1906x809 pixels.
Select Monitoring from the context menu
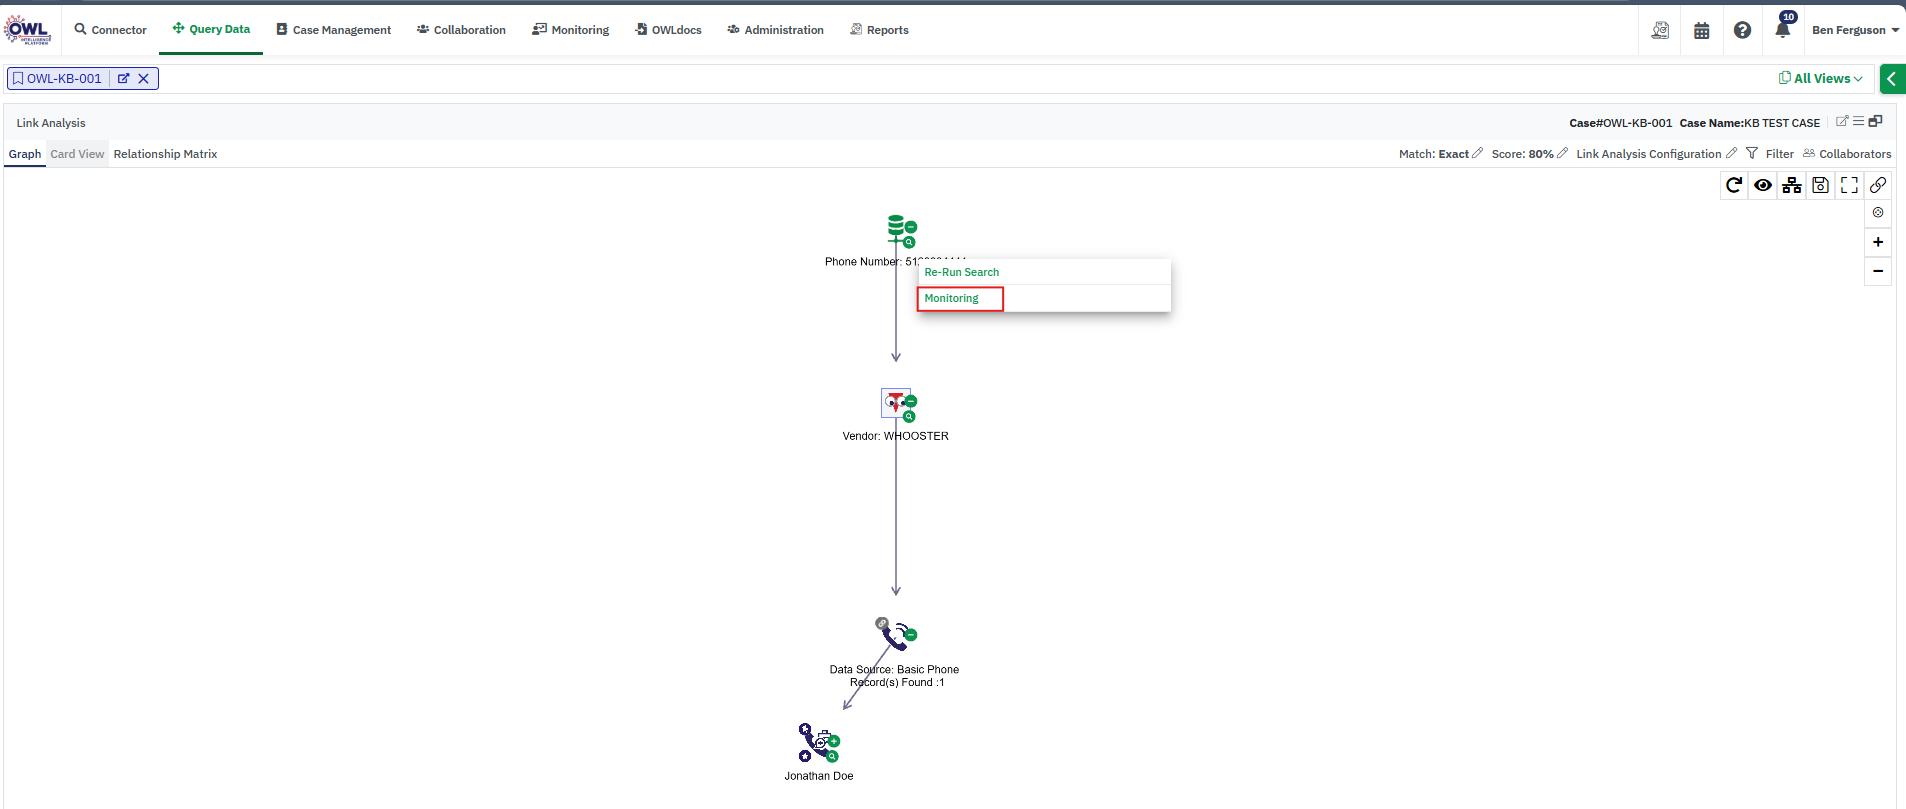click(x=952, y=298)
